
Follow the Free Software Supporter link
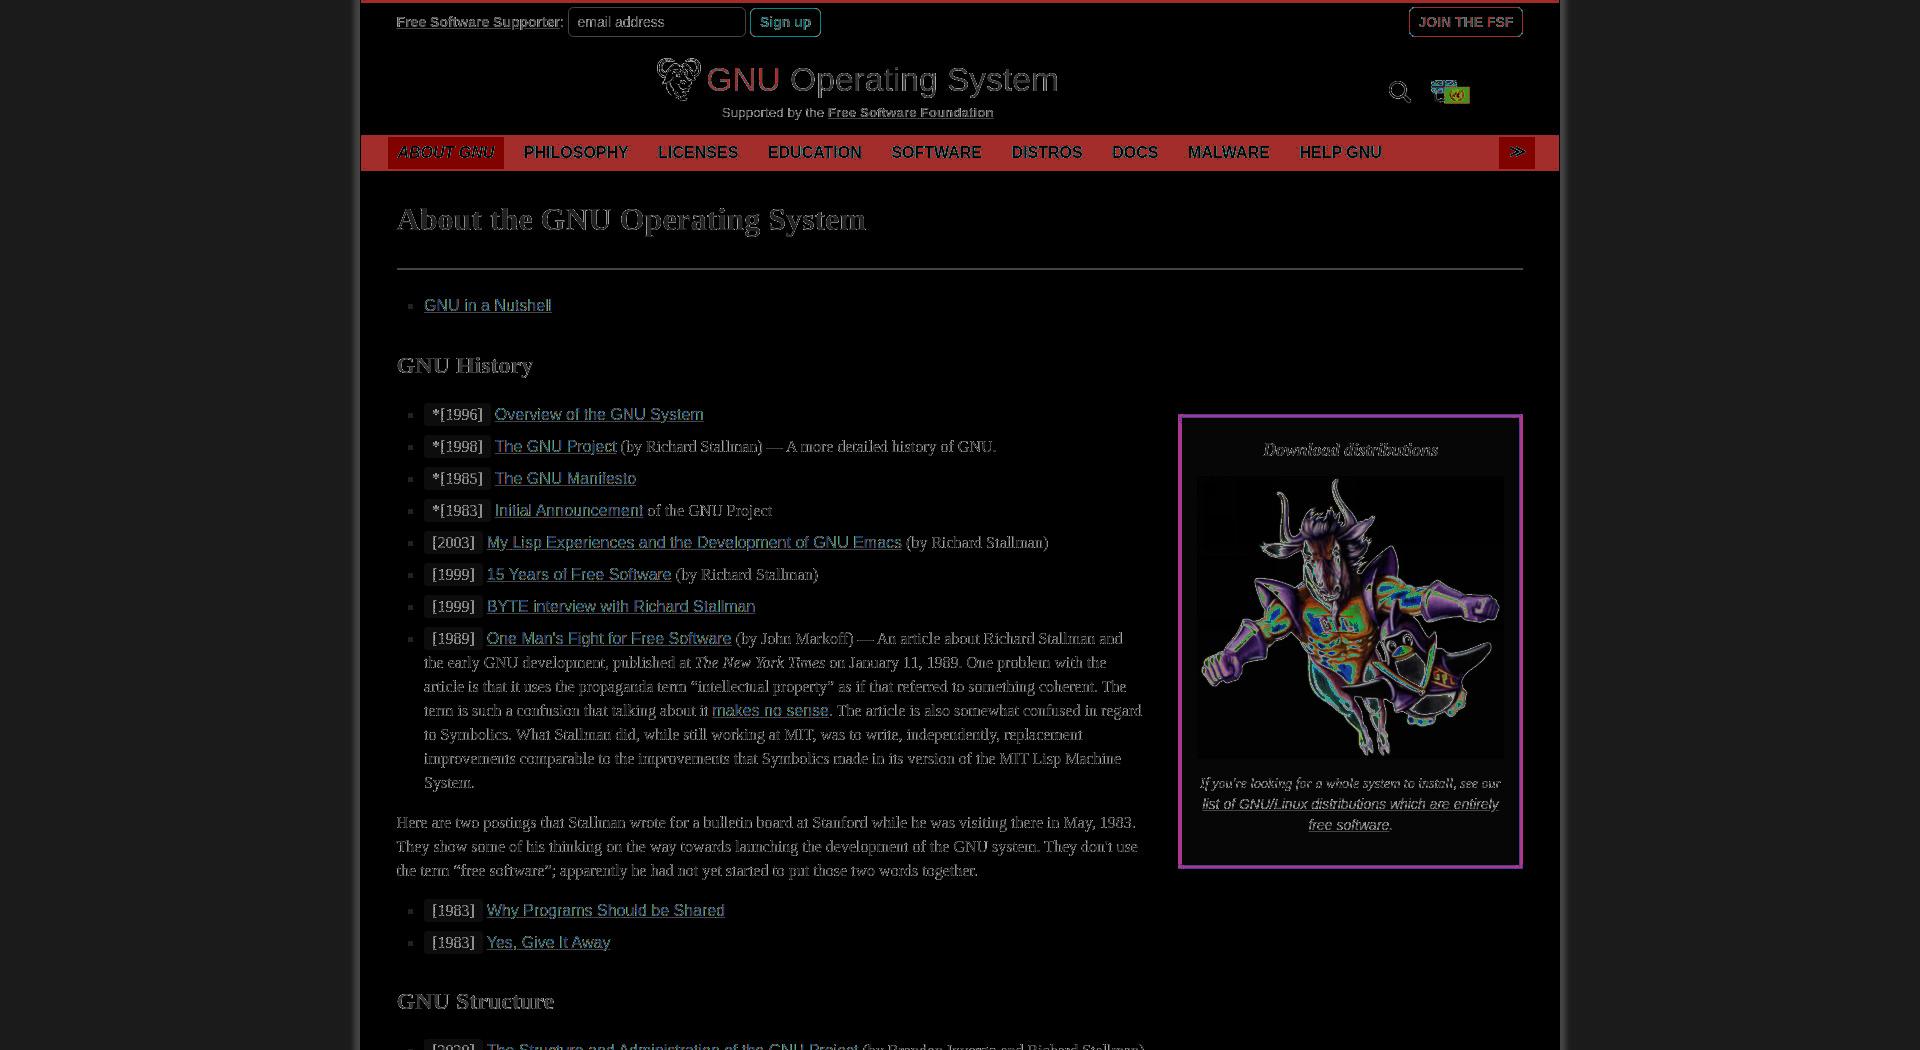click(478, 22)
